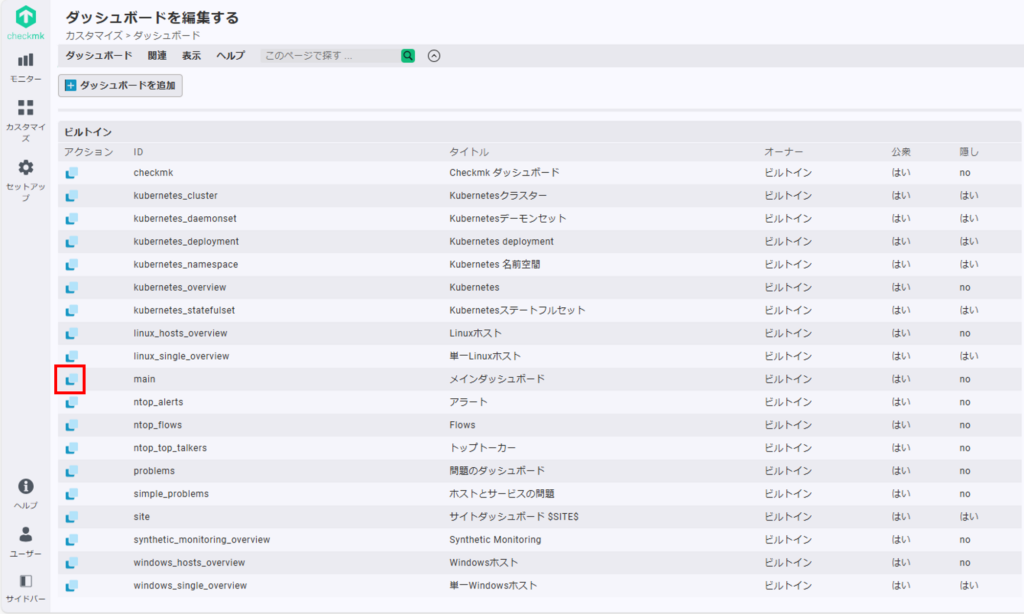Screen dimensions: 1024x614
Task: Click the アラート title cell
Action: coord(468,402)
